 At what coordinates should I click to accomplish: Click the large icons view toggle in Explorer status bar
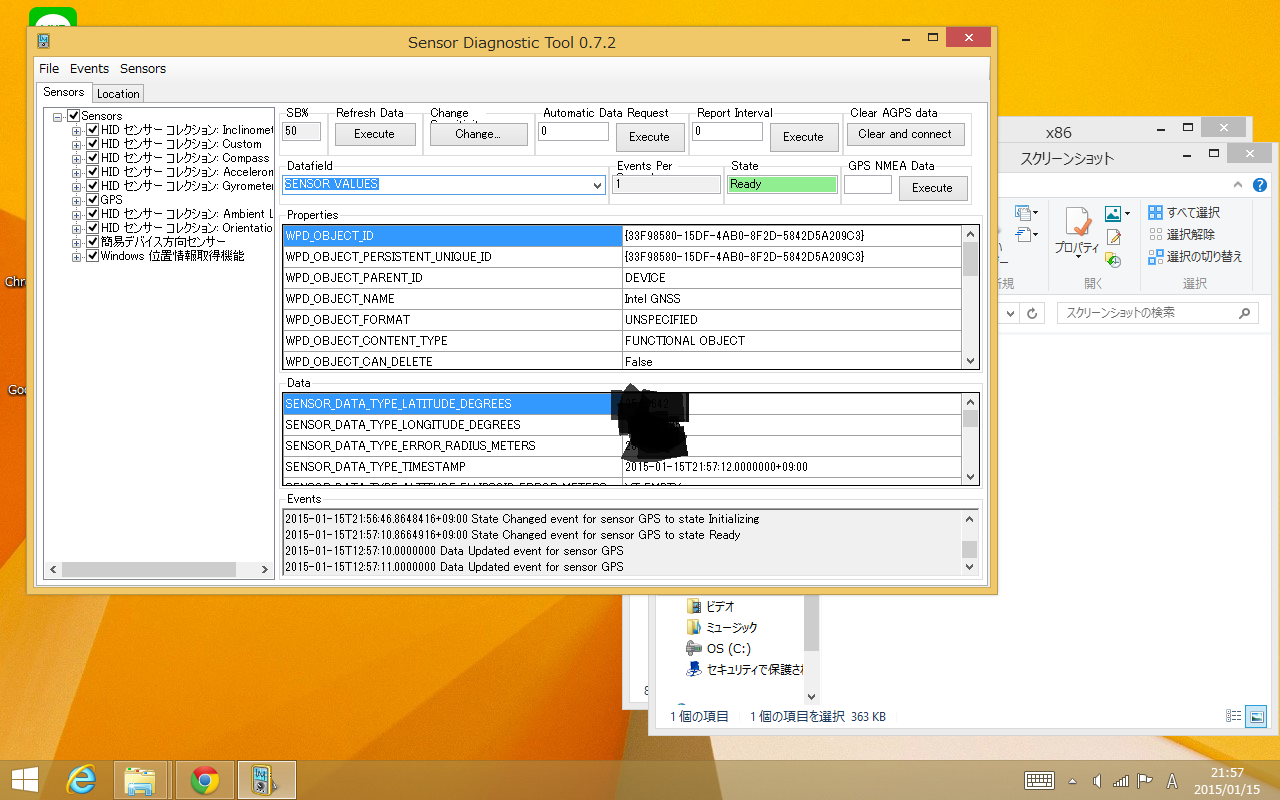tap(1256, 716)
